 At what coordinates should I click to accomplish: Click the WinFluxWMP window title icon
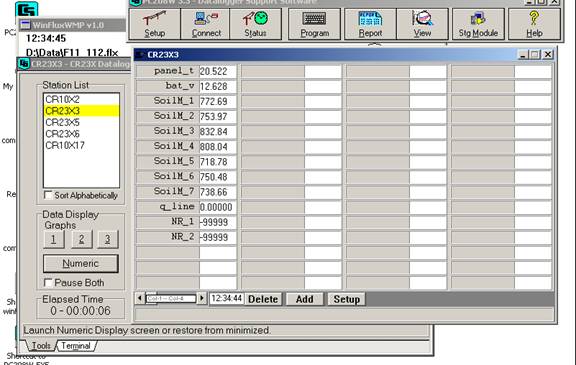coord(25,25)
